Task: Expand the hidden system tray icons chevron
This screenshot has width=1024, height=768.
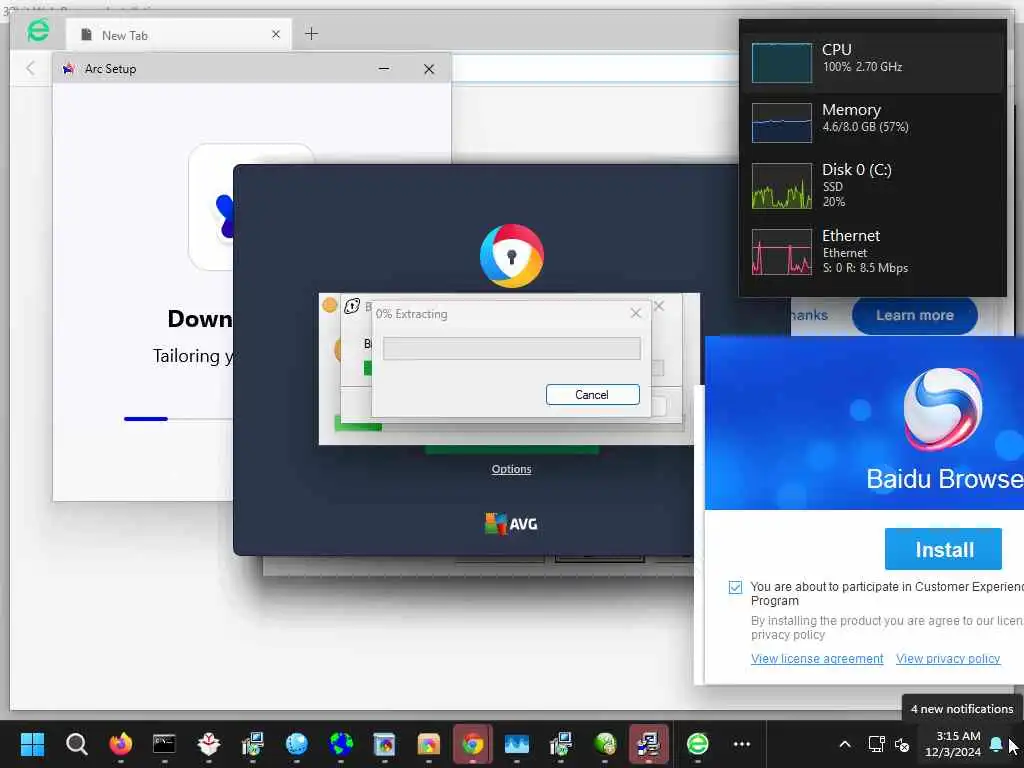Action: [844, 744]
